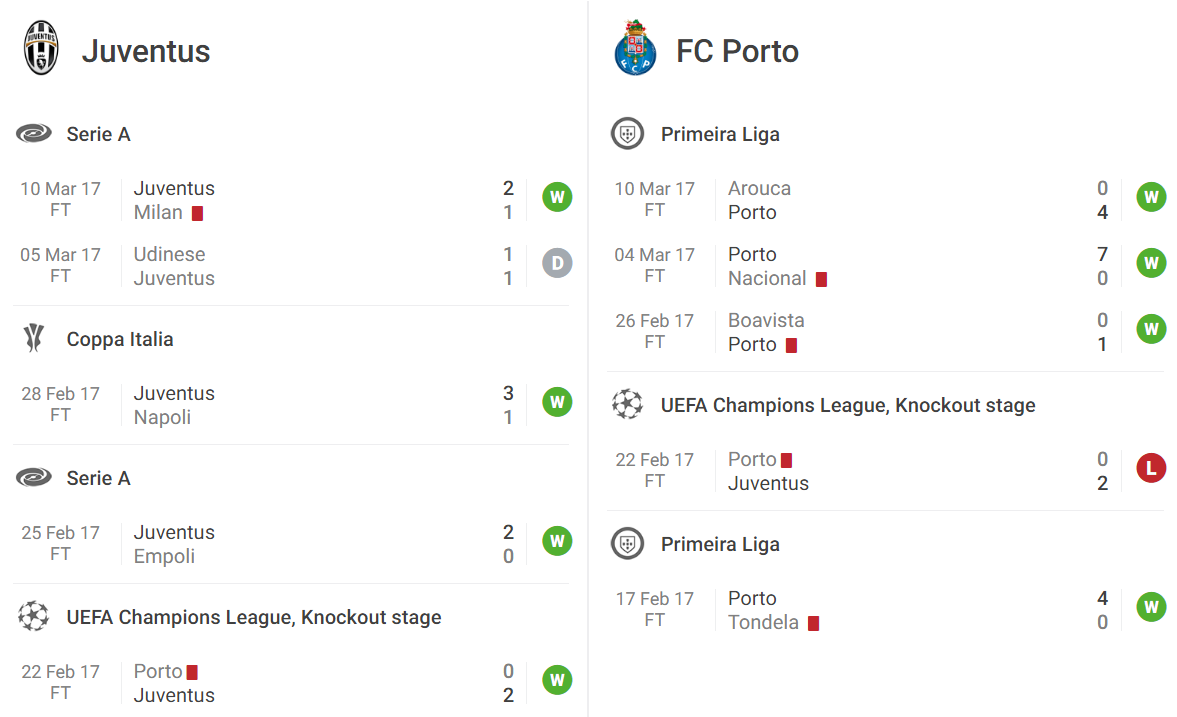Click the Juventus club crest logo
Viewport: 1177px width, 717px height.
[x=41, y=48]
